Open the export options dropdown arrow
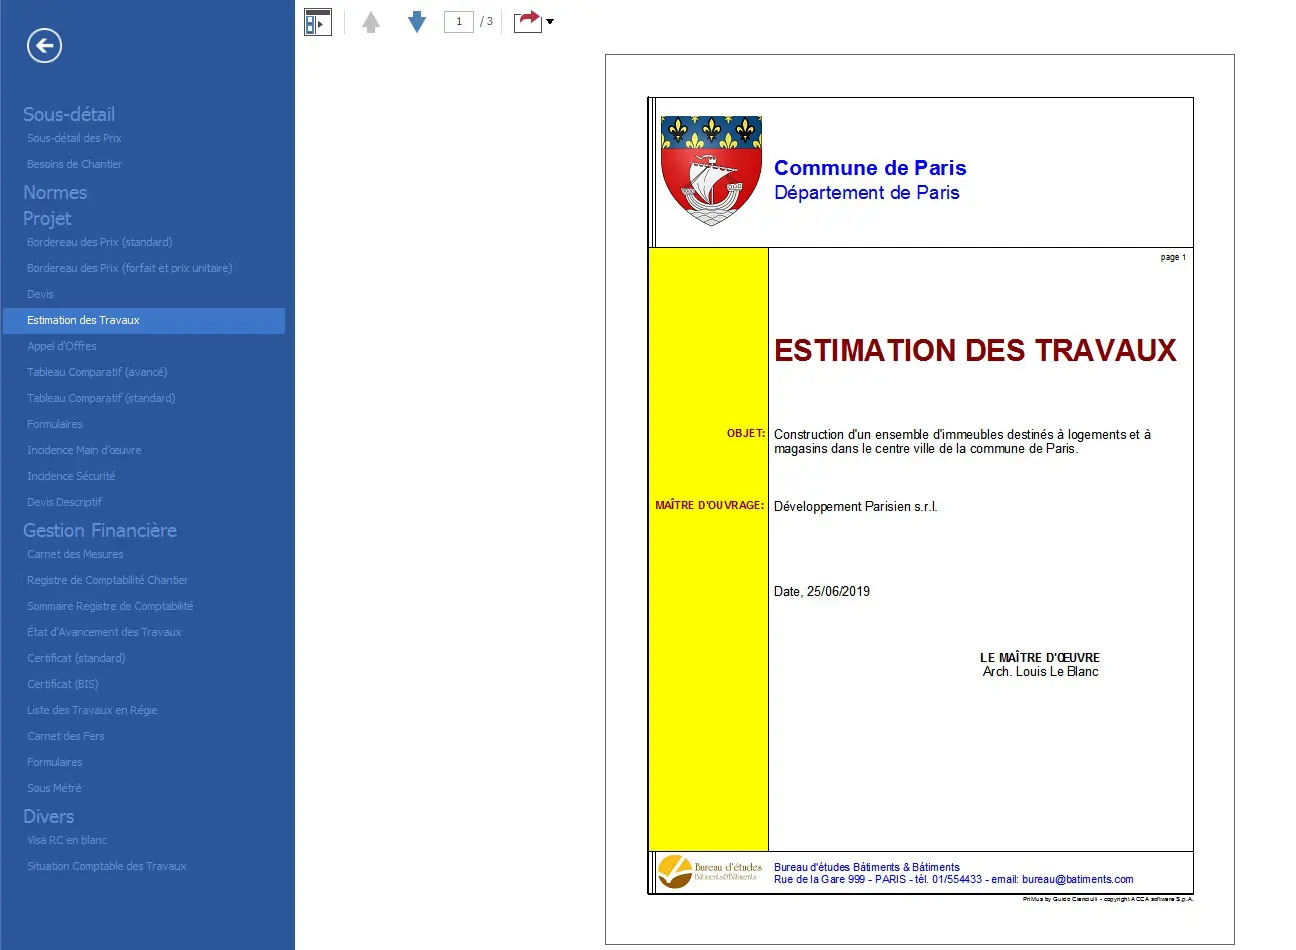The height and width of the screenshot is (950, 1296). 549,21
